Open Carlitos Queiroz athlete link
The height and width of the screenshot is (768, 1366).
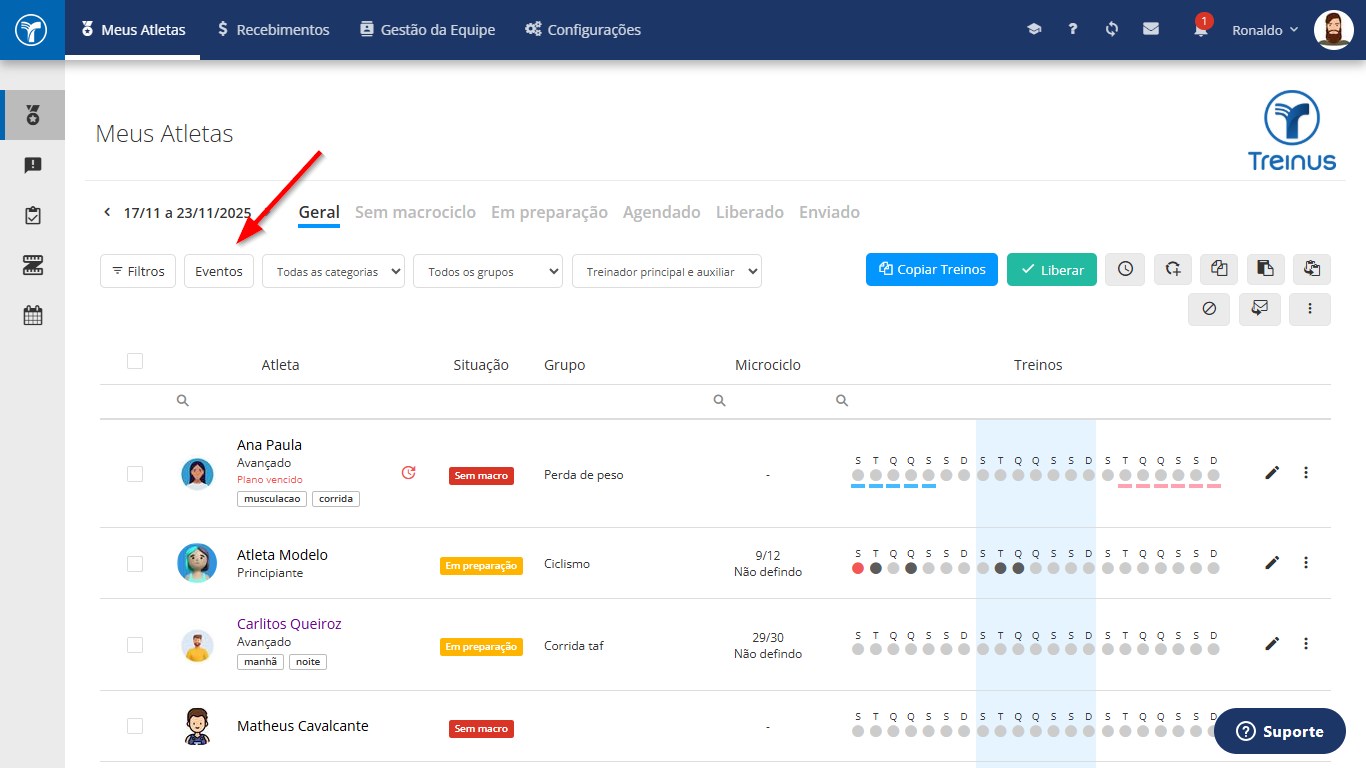point(289,624)
